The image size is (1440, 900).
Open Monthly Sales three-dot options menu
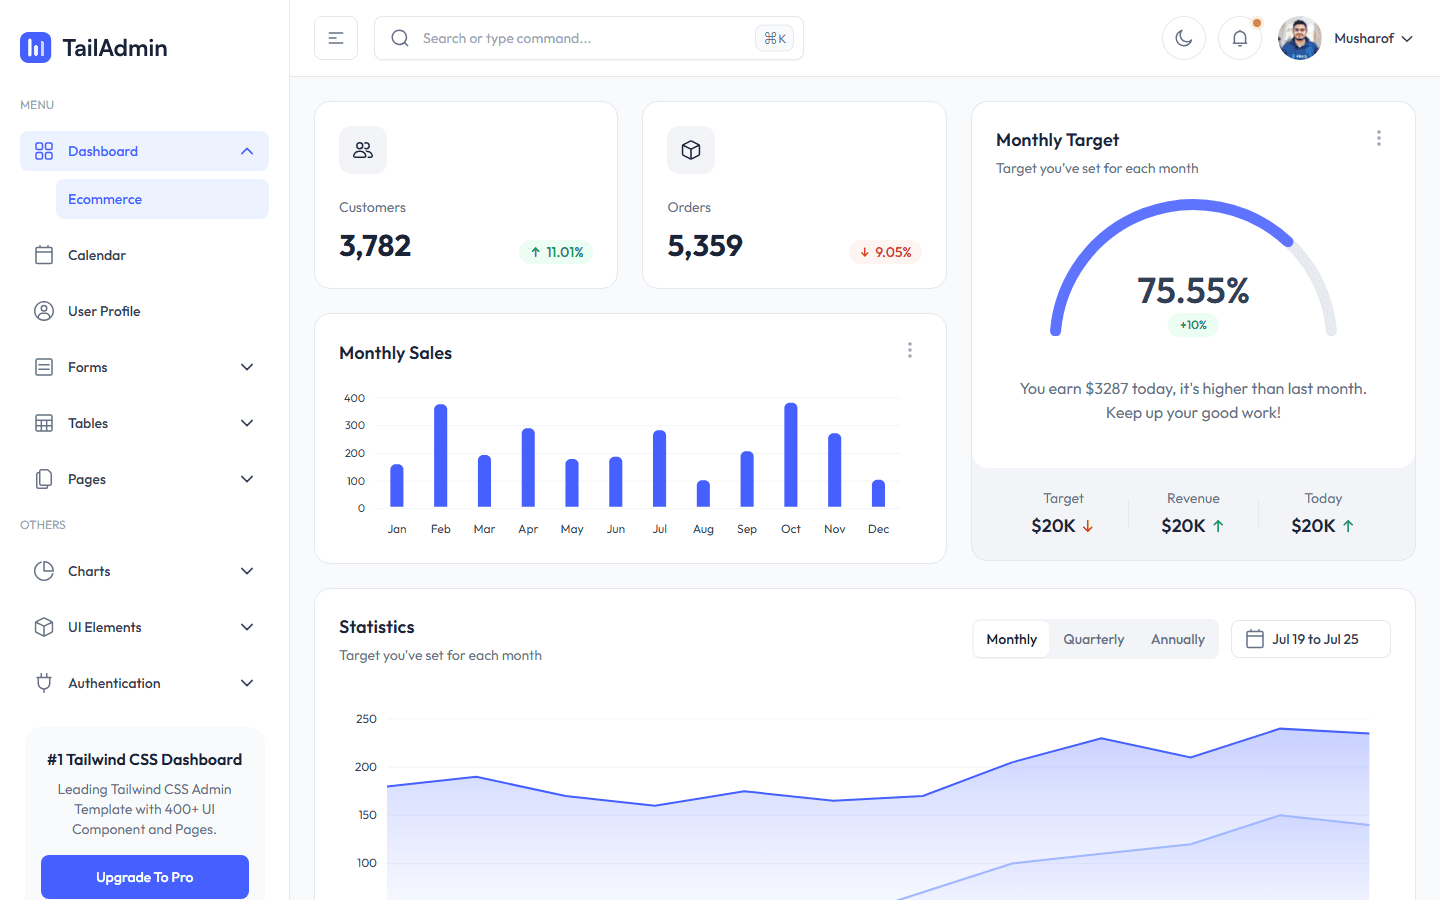point(910,350)
